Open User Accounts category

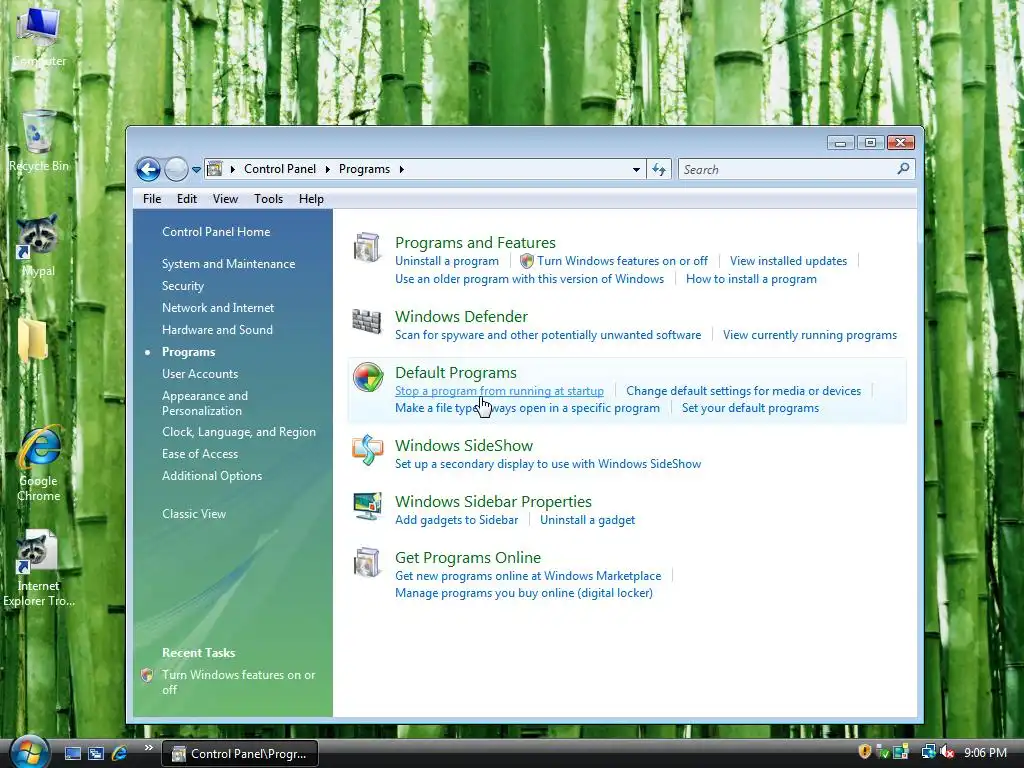click(200, 374)
